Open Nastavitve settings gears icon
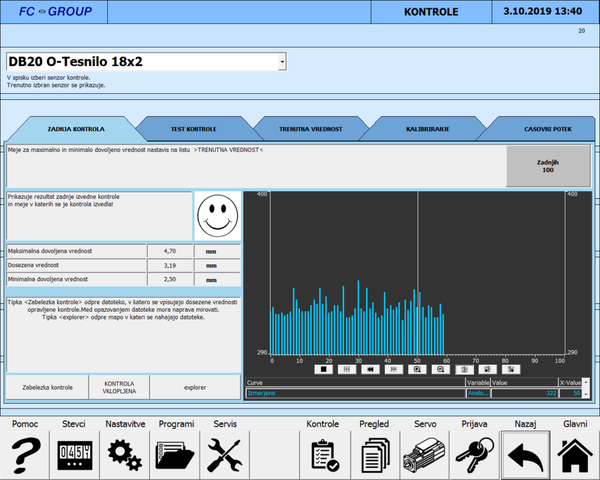Viewport: 600px width, 480px height. point(125,454)
